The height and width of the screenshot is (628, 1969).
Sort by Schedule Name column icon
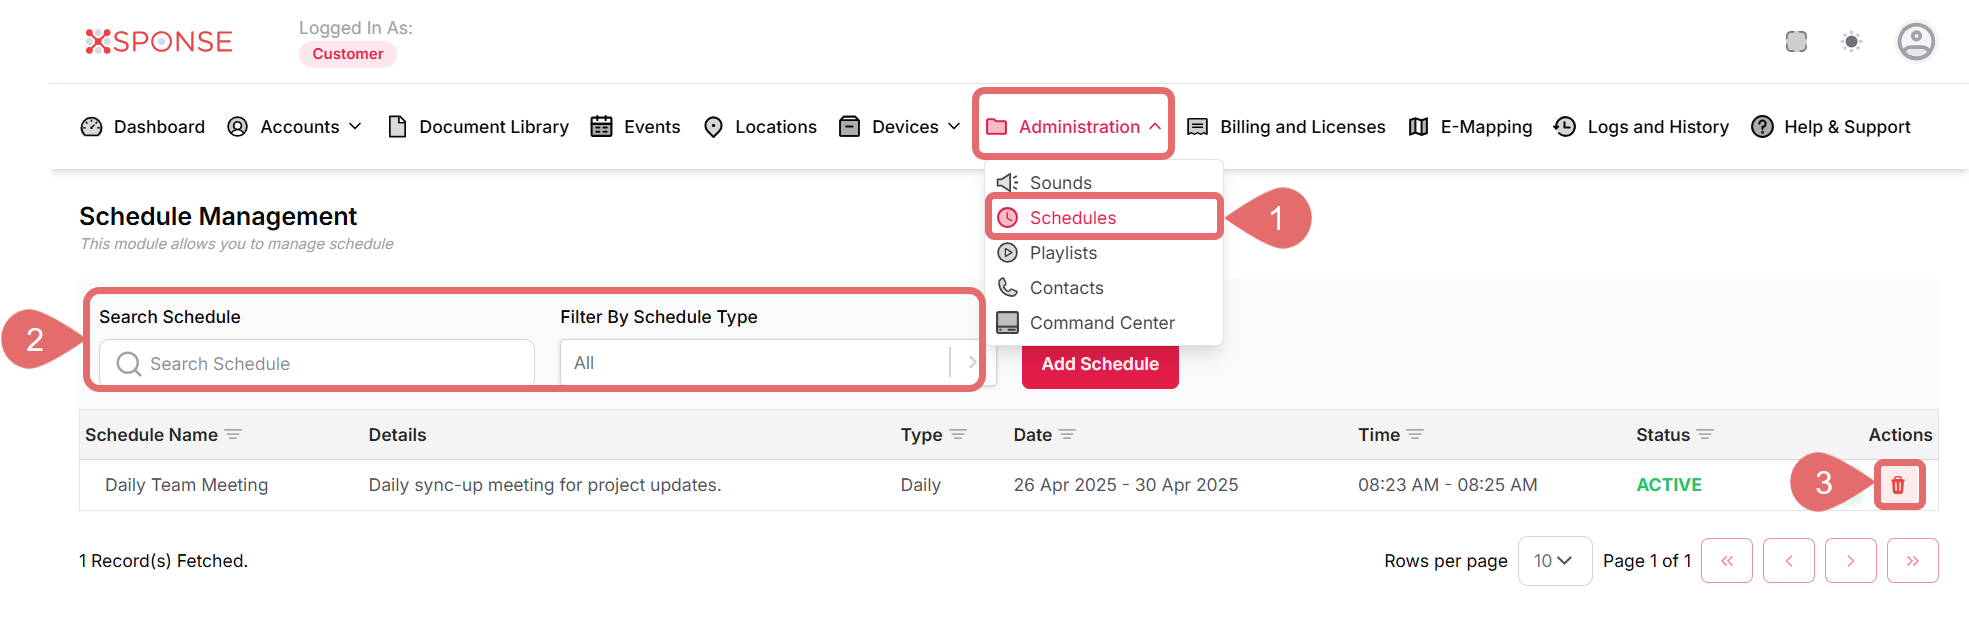[x=233, y=435]
